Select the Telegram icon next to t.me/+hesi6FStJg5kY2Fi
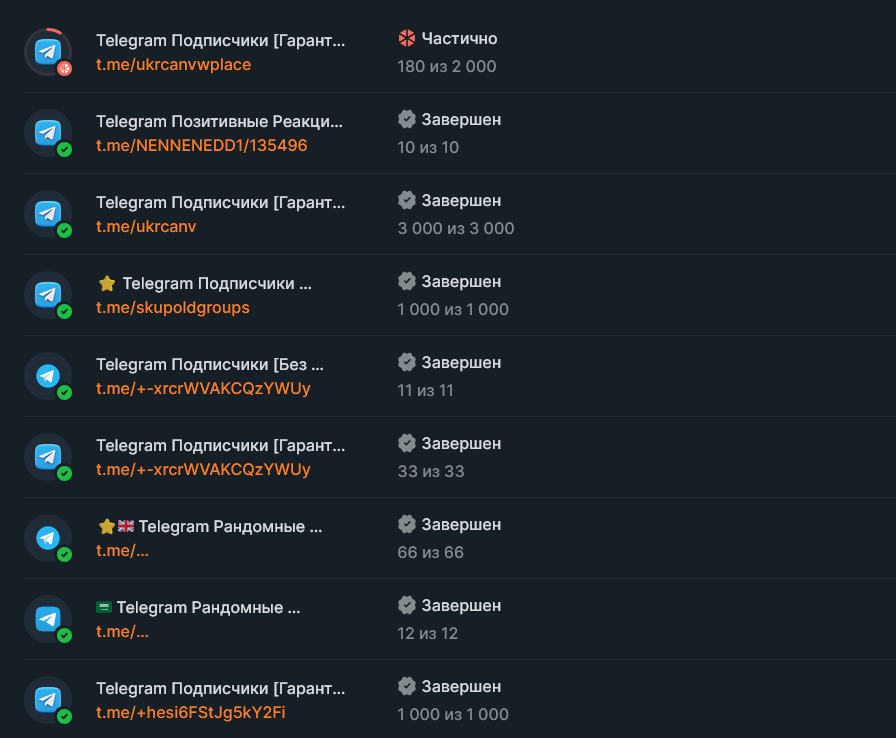This screenshot has width=896, height=738. pos(48,700)
